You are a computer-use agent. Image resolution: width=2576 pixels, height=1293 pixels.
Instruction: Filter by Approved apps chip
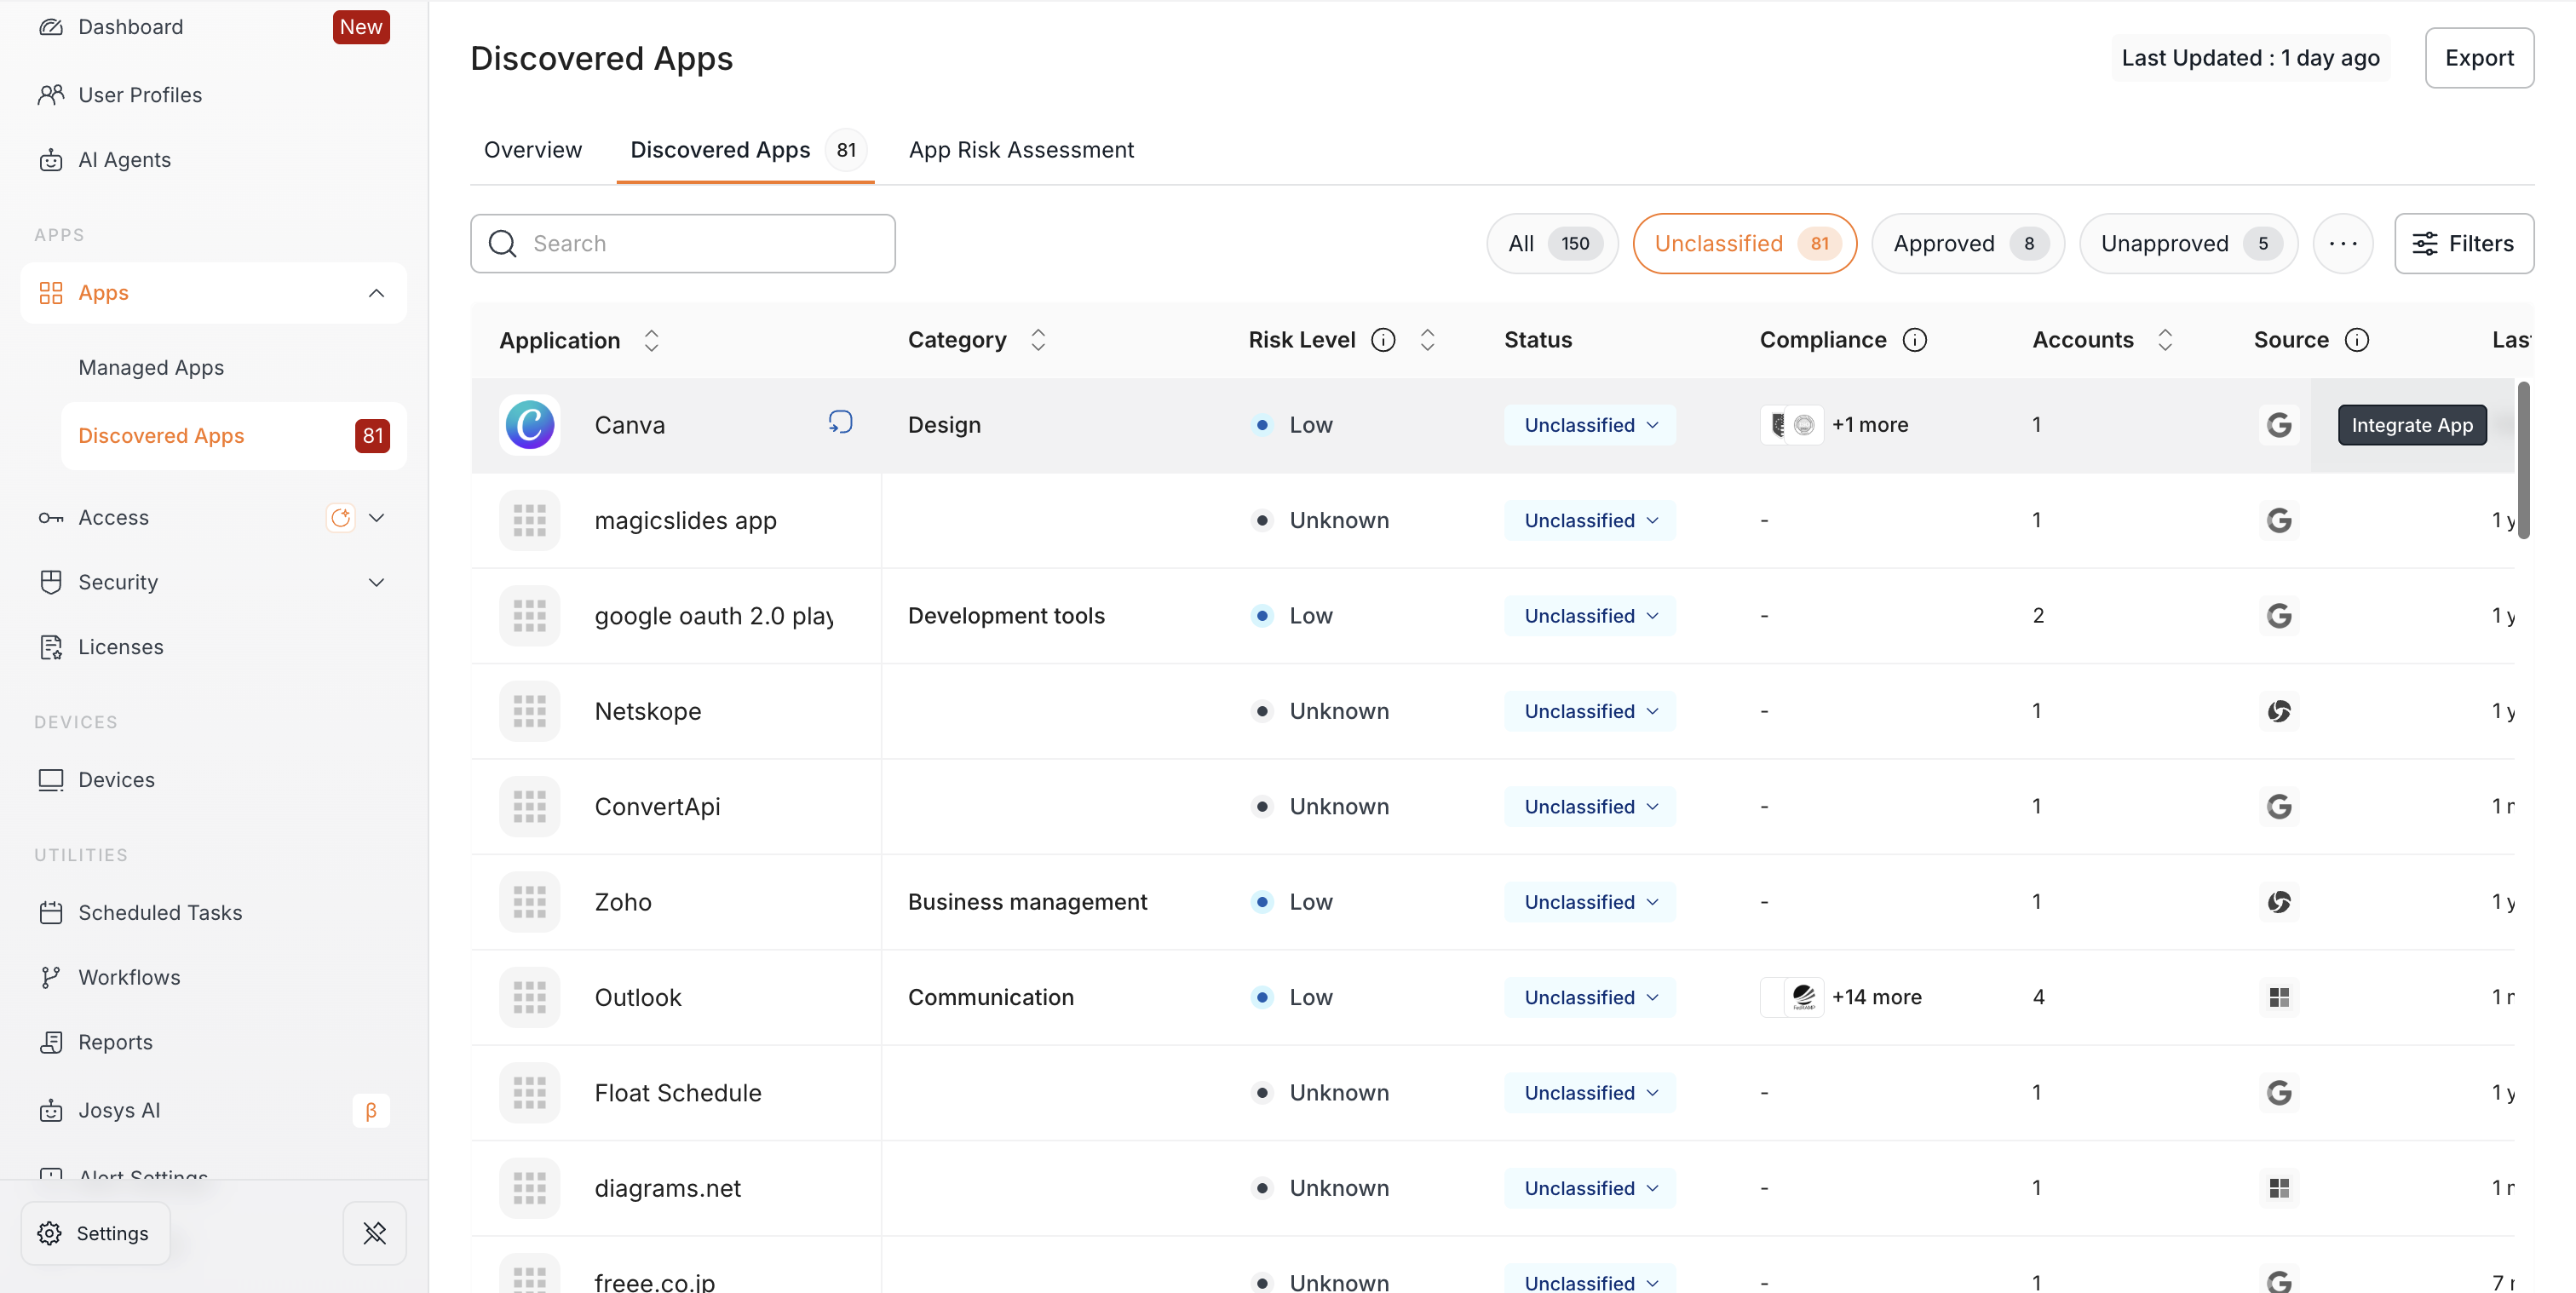(x=1968, y=243)
